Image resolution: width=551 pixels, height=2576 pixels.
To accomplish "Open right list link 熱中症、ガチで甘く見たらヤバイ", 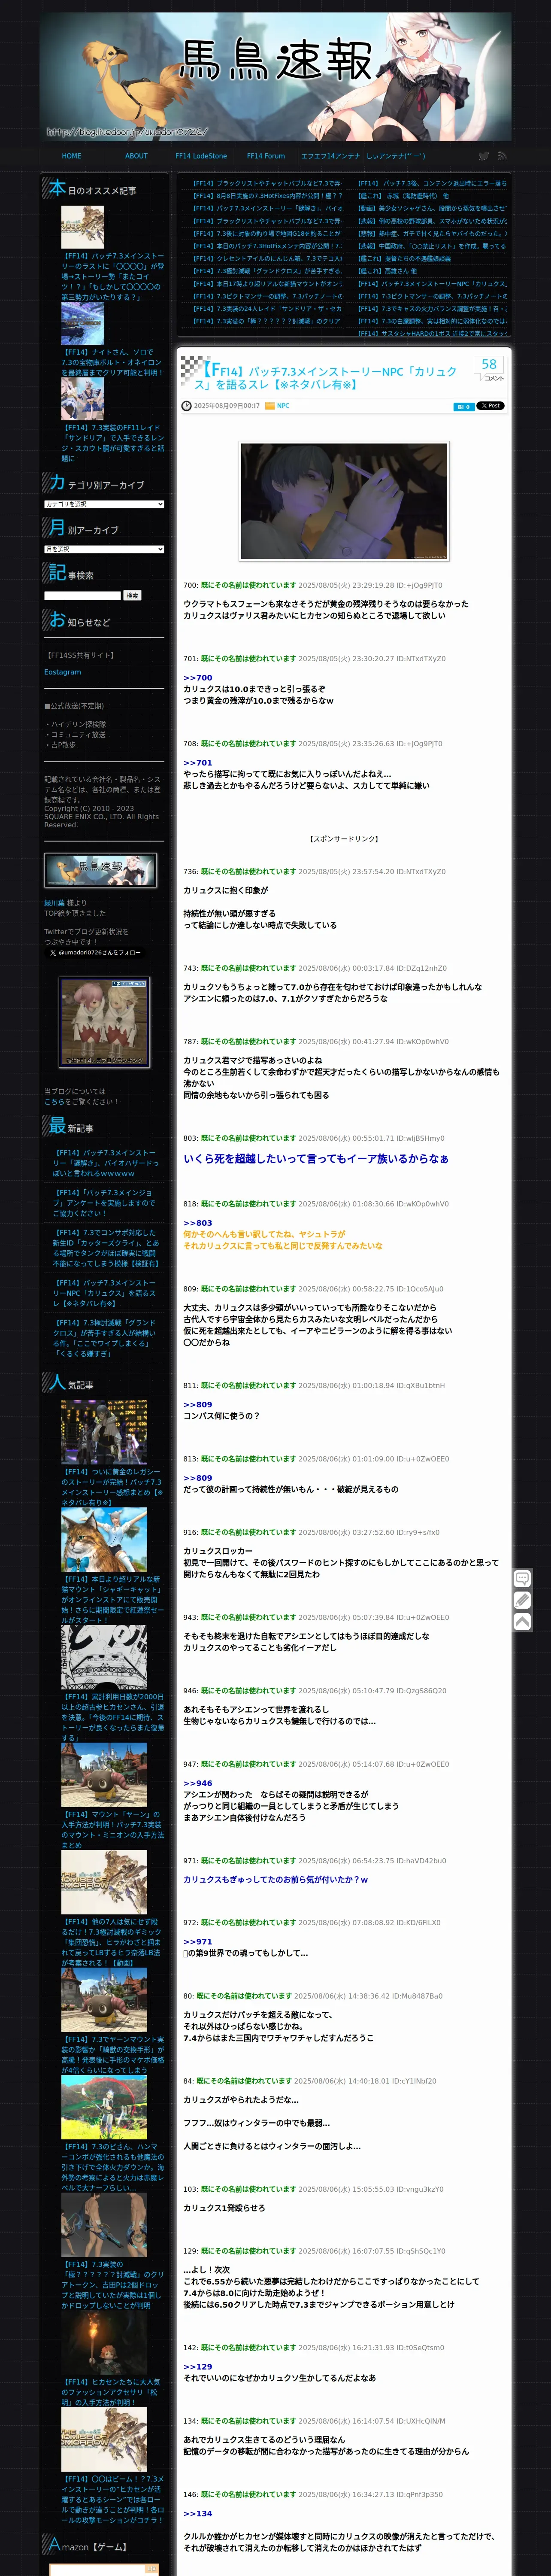I will (x=432, y=234).
